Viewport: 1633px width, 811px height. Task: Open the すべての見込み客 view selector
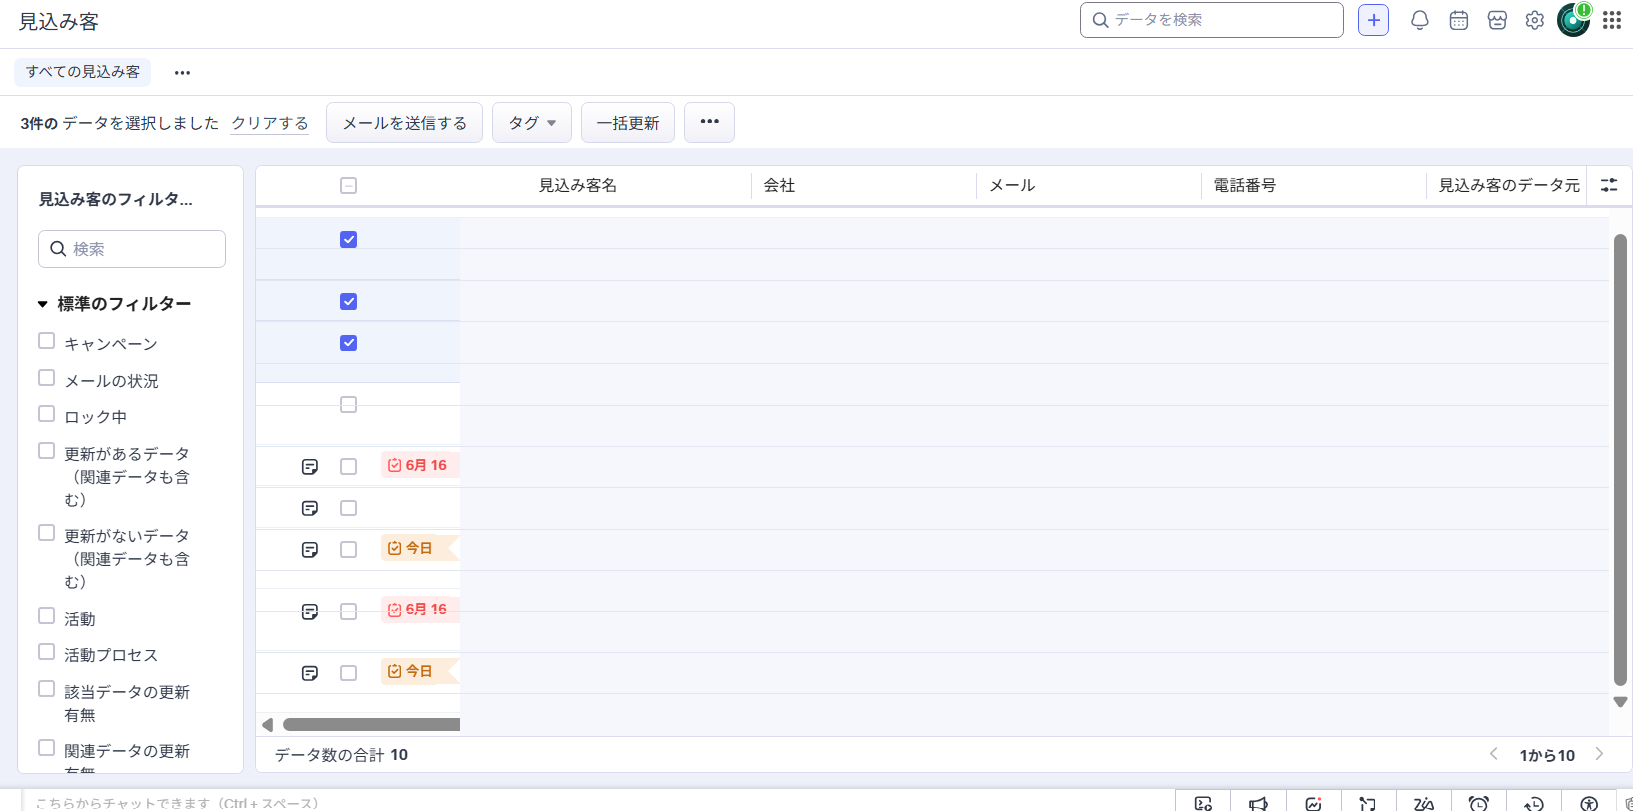83,72
